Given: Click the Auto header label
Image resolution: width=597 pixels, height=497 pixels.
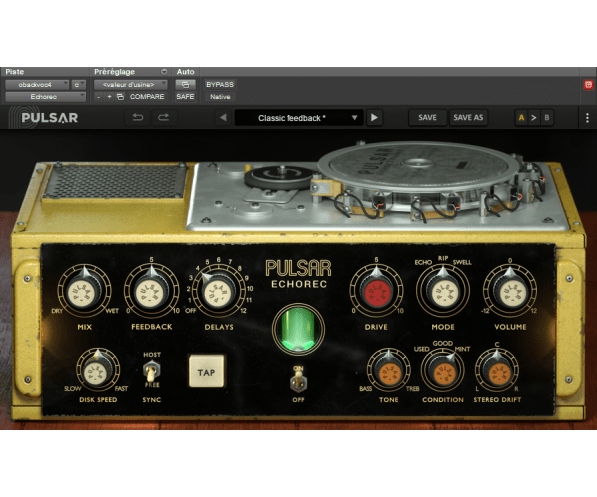Looking at the screenshot, I should (x=185, y=72).
